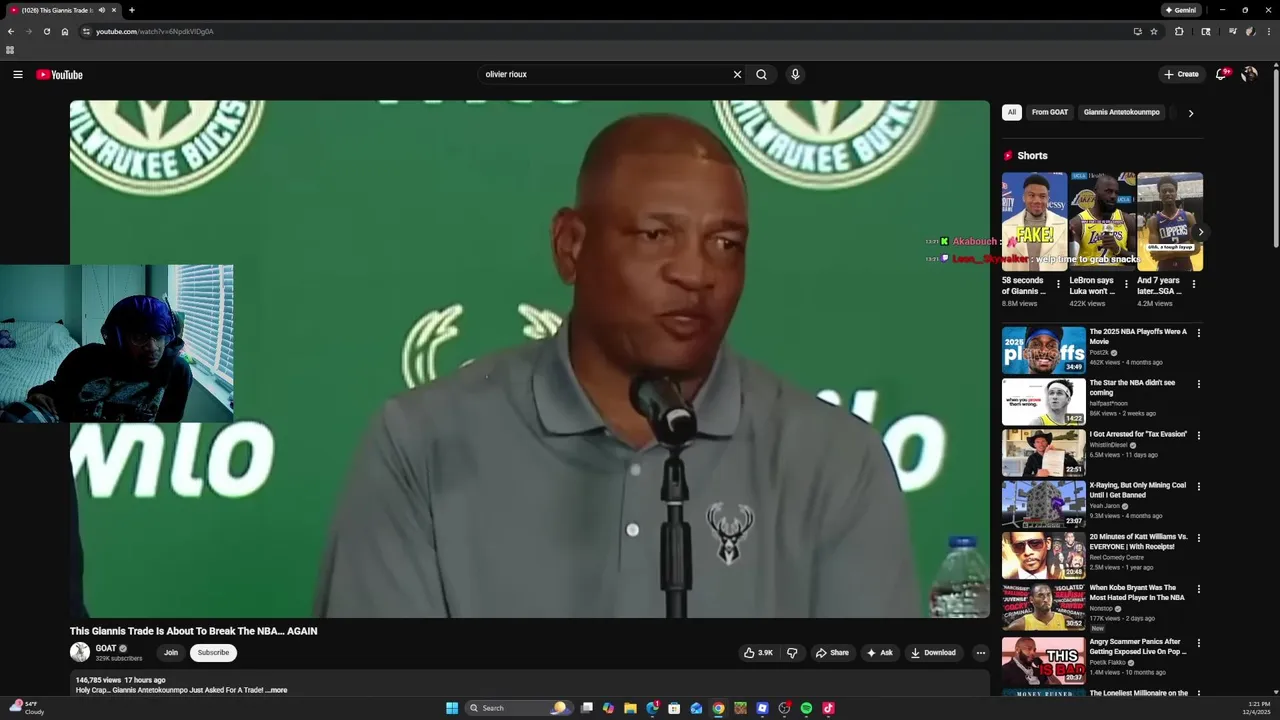Click the Ask button below video

(880, 653)
